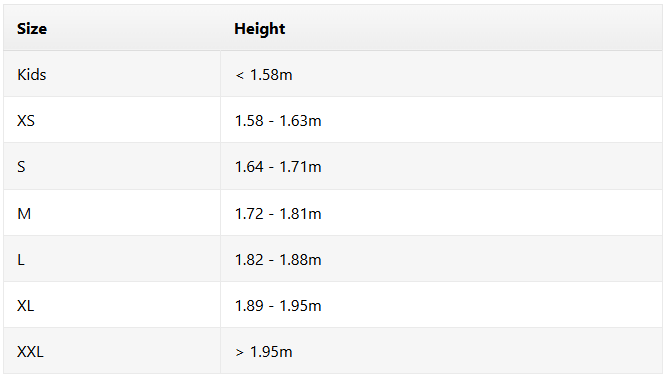The image size is (667, 377).
Task: Click the 1.64 - 1.71m height value
Action: click(x=278, y=166)
